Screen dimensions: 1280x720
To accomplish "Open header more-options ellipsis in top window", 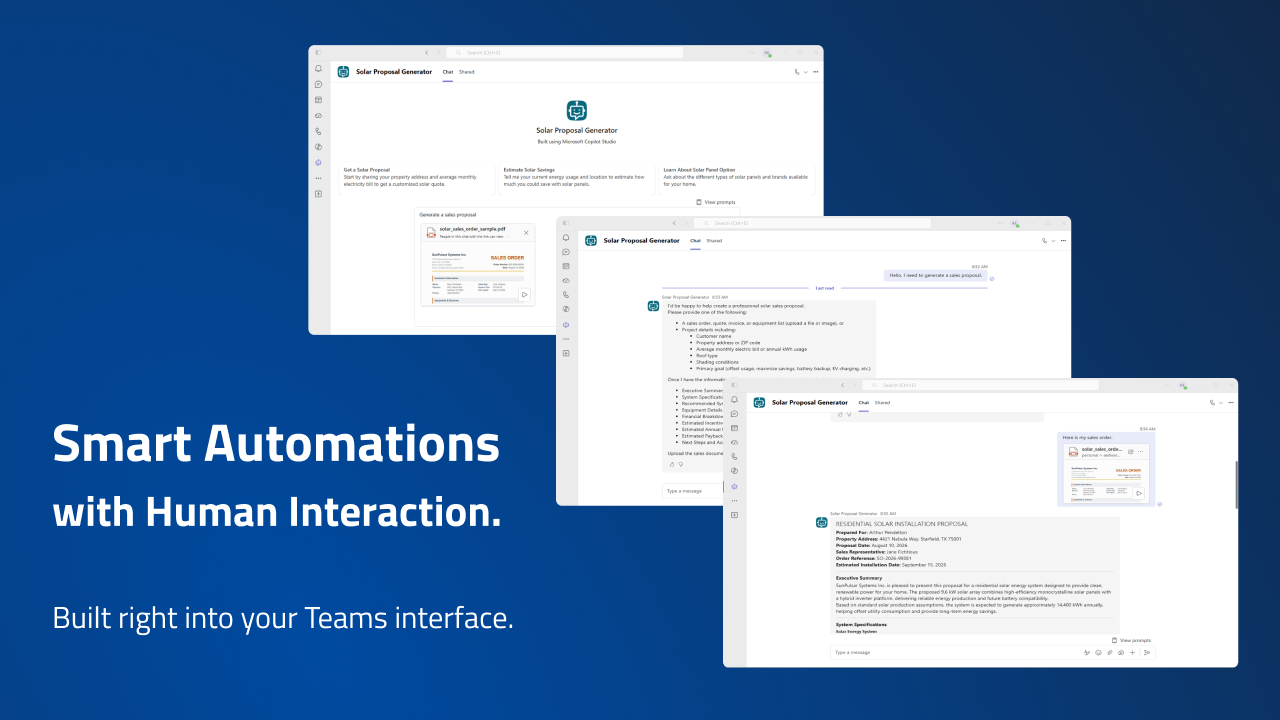I will pos(815,72).
